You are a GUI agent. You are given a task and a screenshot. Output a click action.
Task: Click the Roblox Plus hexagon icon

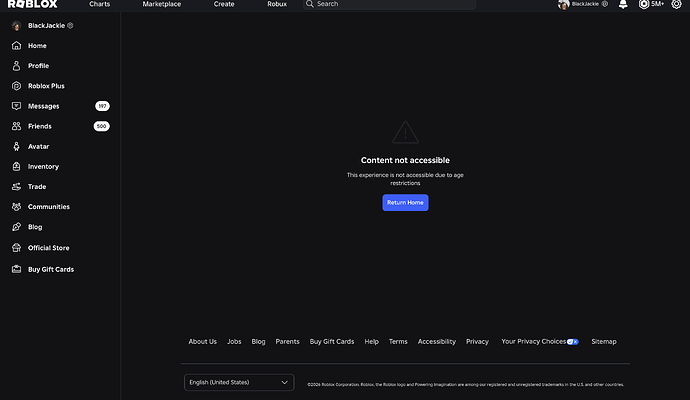pos(16,86)
